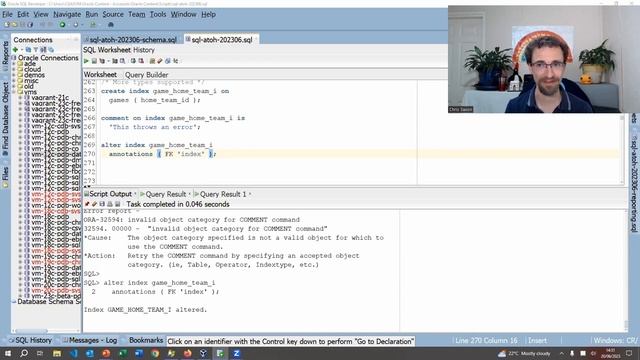Click green Back navigation icon in main toolbar

(62, 25)
